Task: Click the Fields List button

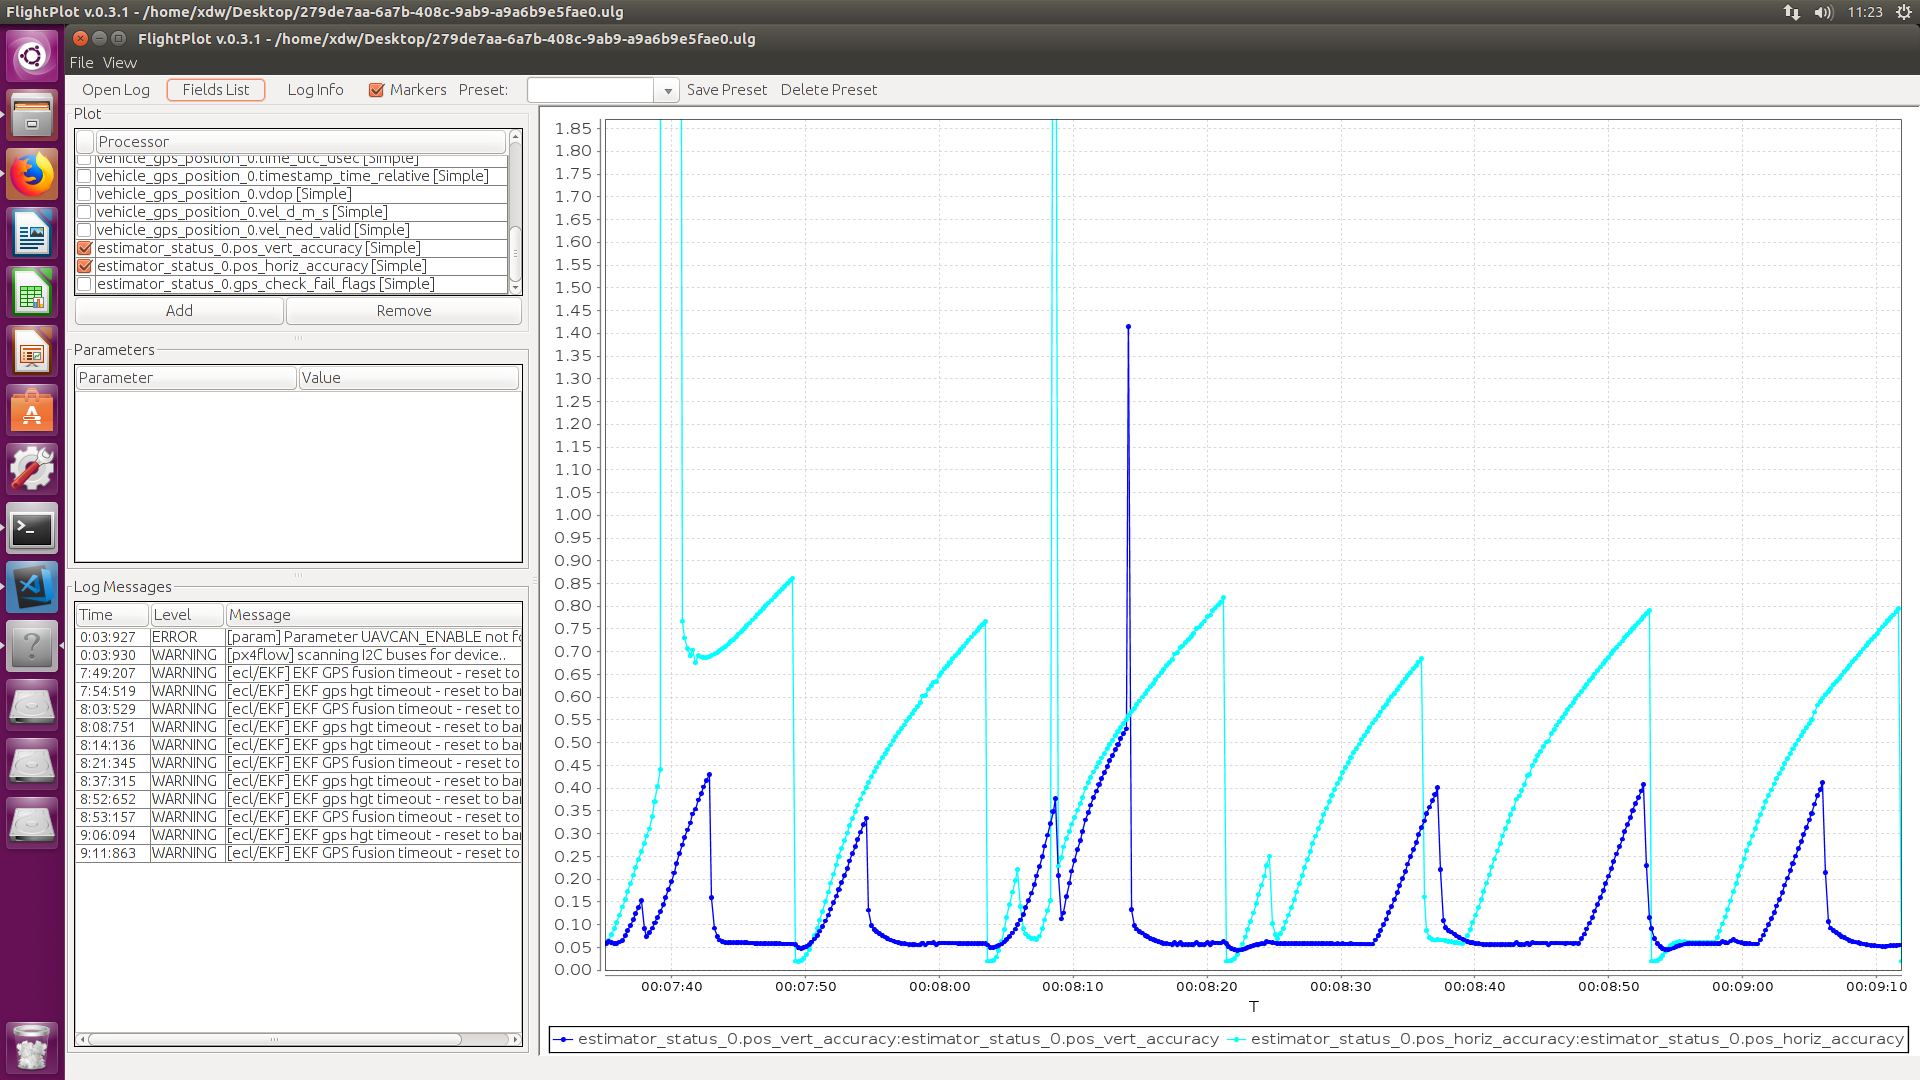Action: click(216, 90)
